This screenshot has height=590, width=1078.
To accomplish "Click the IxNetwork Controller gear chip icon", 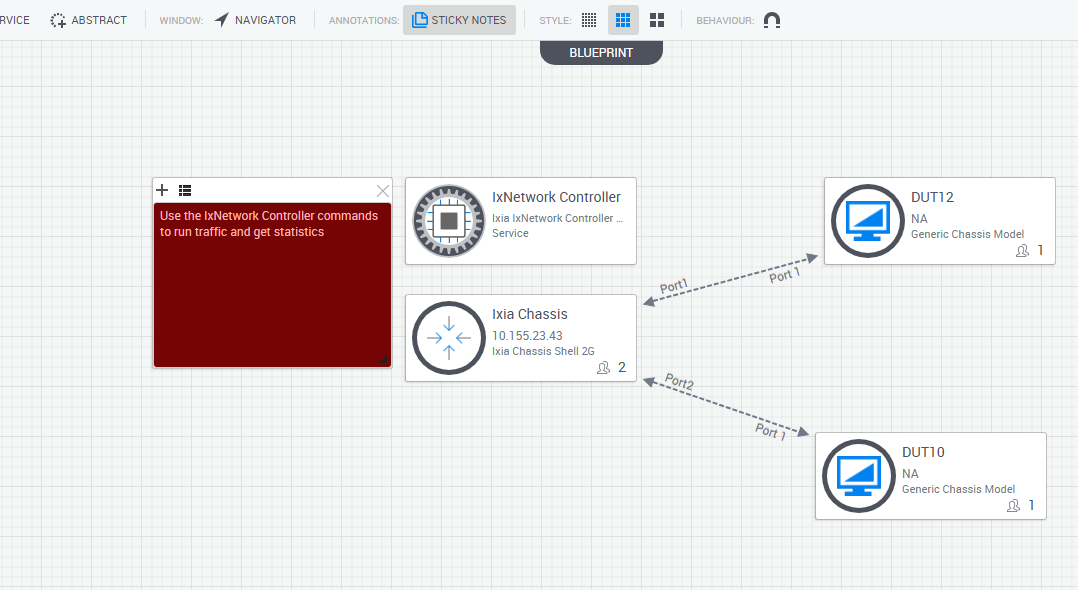I will tap(449, 221).
